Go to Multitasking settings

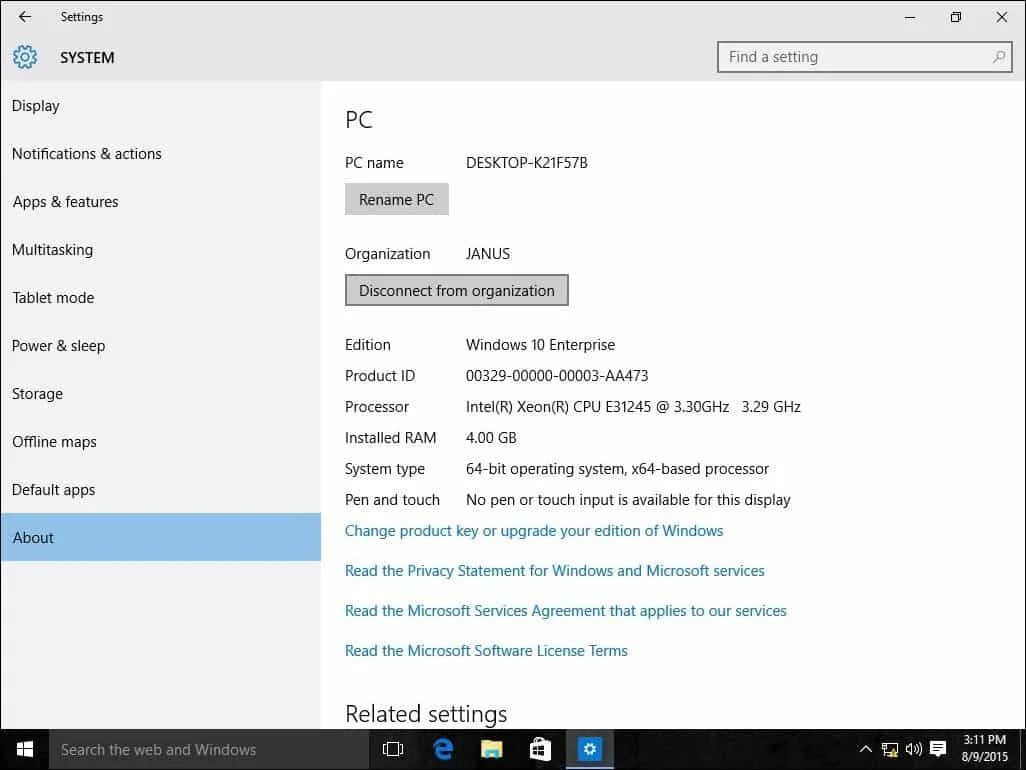(161, 250)
